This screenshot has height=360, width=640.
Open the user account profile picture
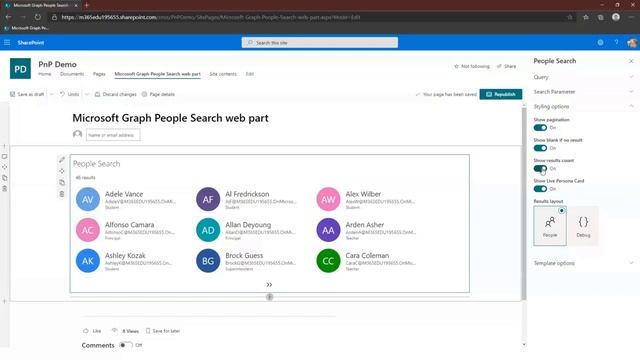(x=632, y=42)
